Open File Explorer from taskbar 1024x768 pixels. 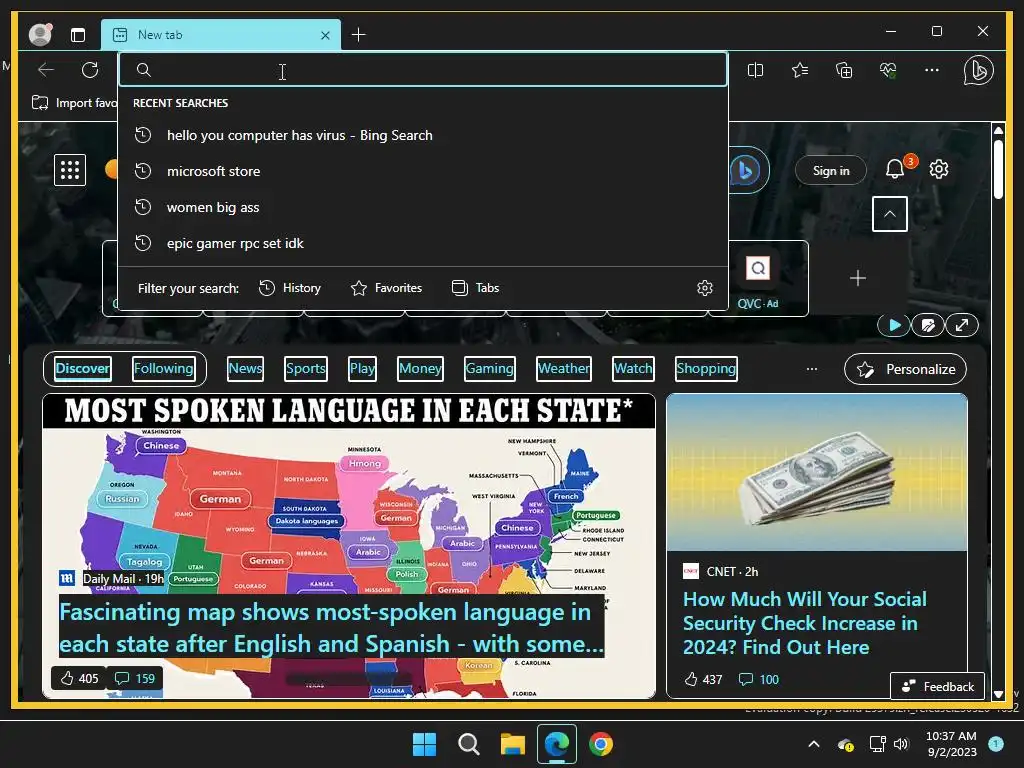tap(513, 744)
